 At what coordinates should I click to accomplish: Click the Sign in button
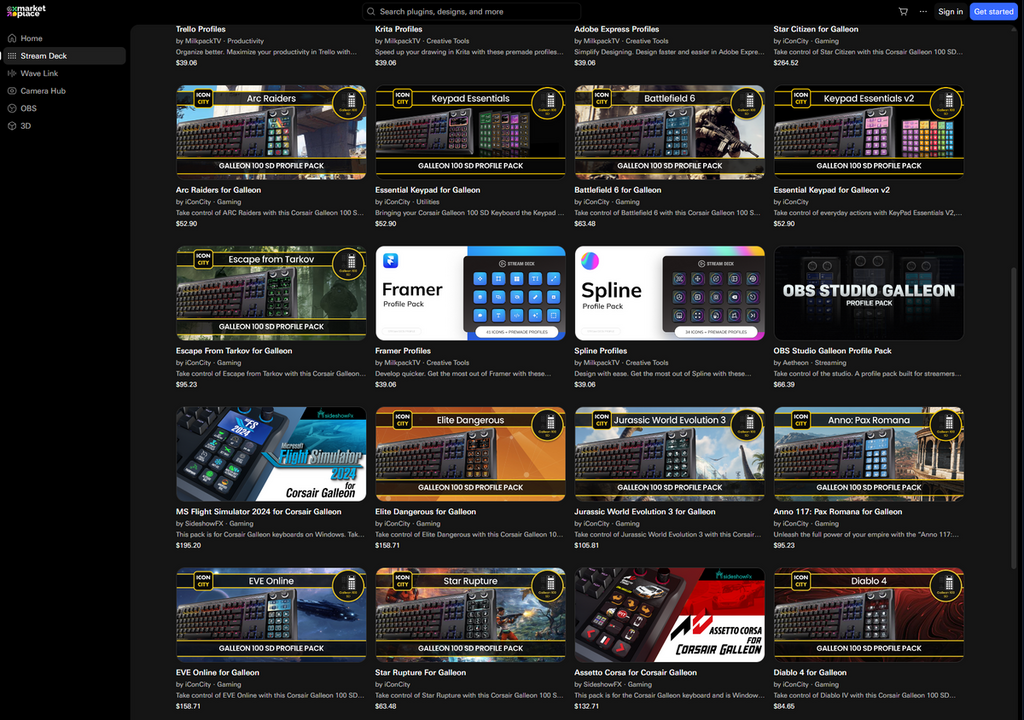click(950, 11)
